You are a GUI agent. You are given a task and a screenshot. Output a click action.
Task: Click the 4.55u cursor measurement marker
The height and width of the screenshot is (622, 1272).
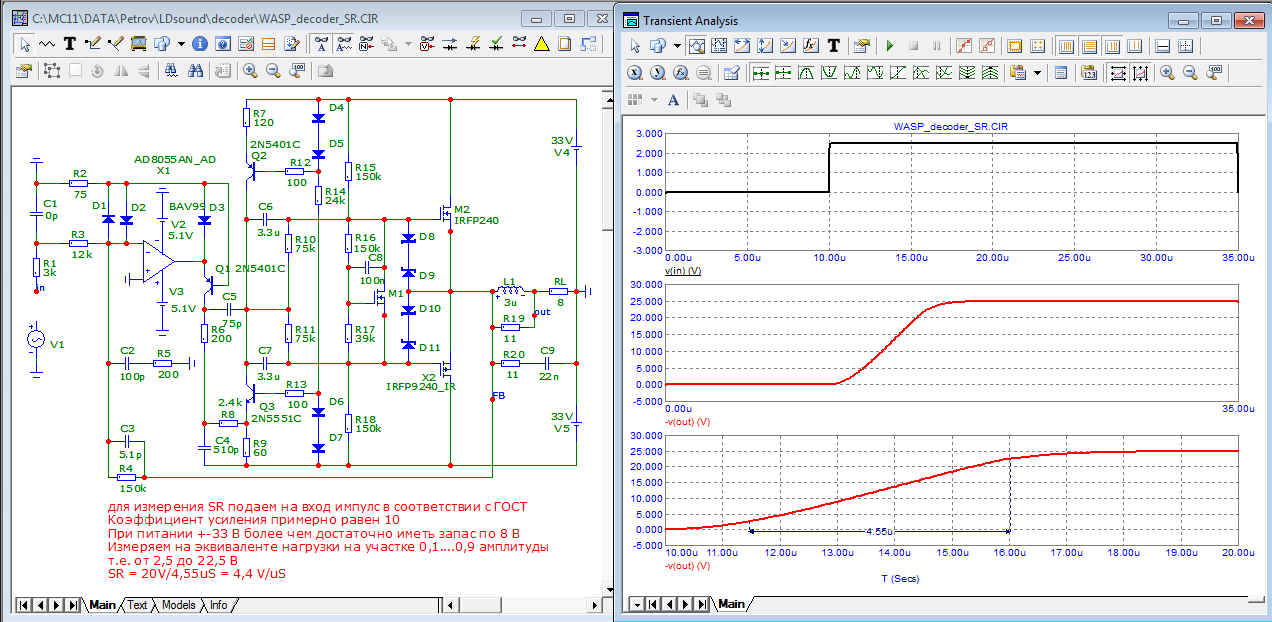pyautogui.click(x=880, y=531)
